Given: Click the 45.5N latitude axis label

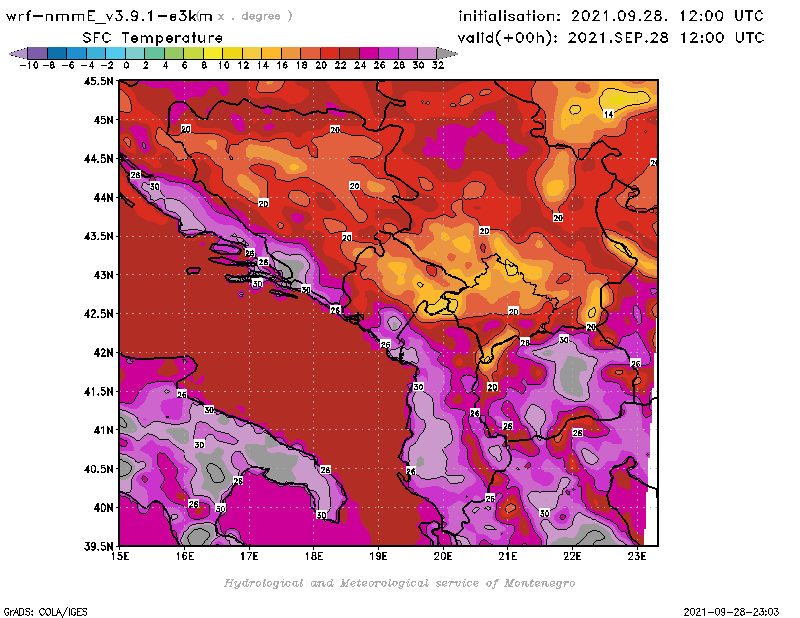Looking at the screenshot, I should point(98,81).
